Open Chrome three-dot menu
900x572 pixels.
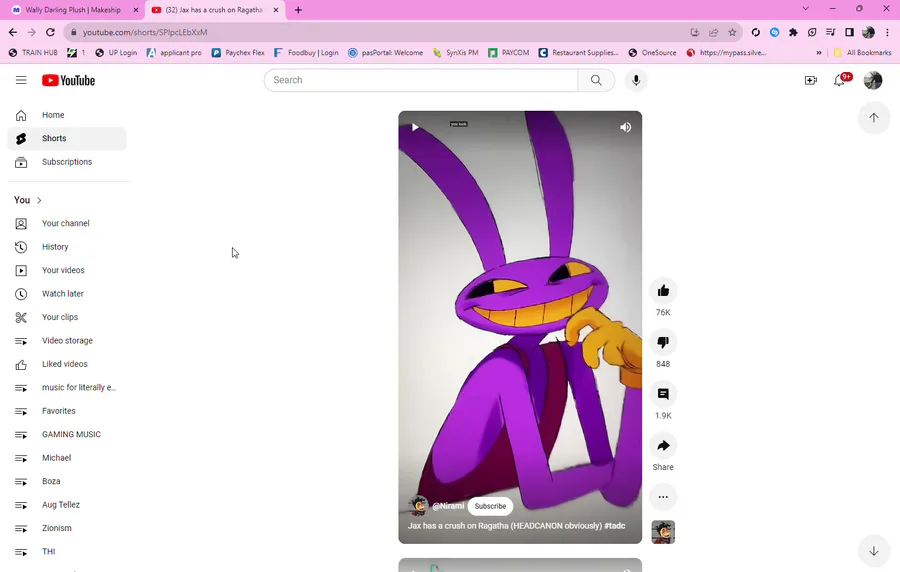coord(887,33)
